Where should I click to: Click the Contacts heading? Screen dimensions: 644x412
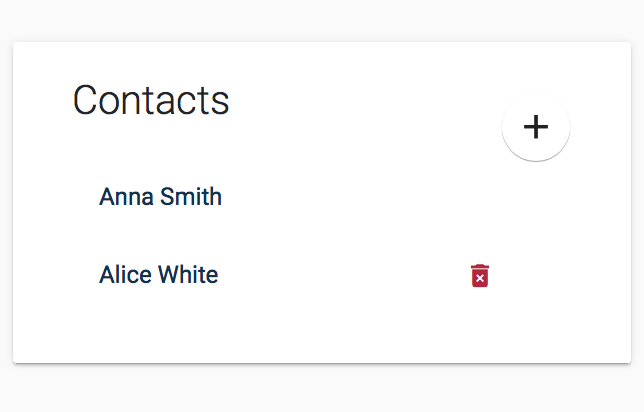[151, 100]
